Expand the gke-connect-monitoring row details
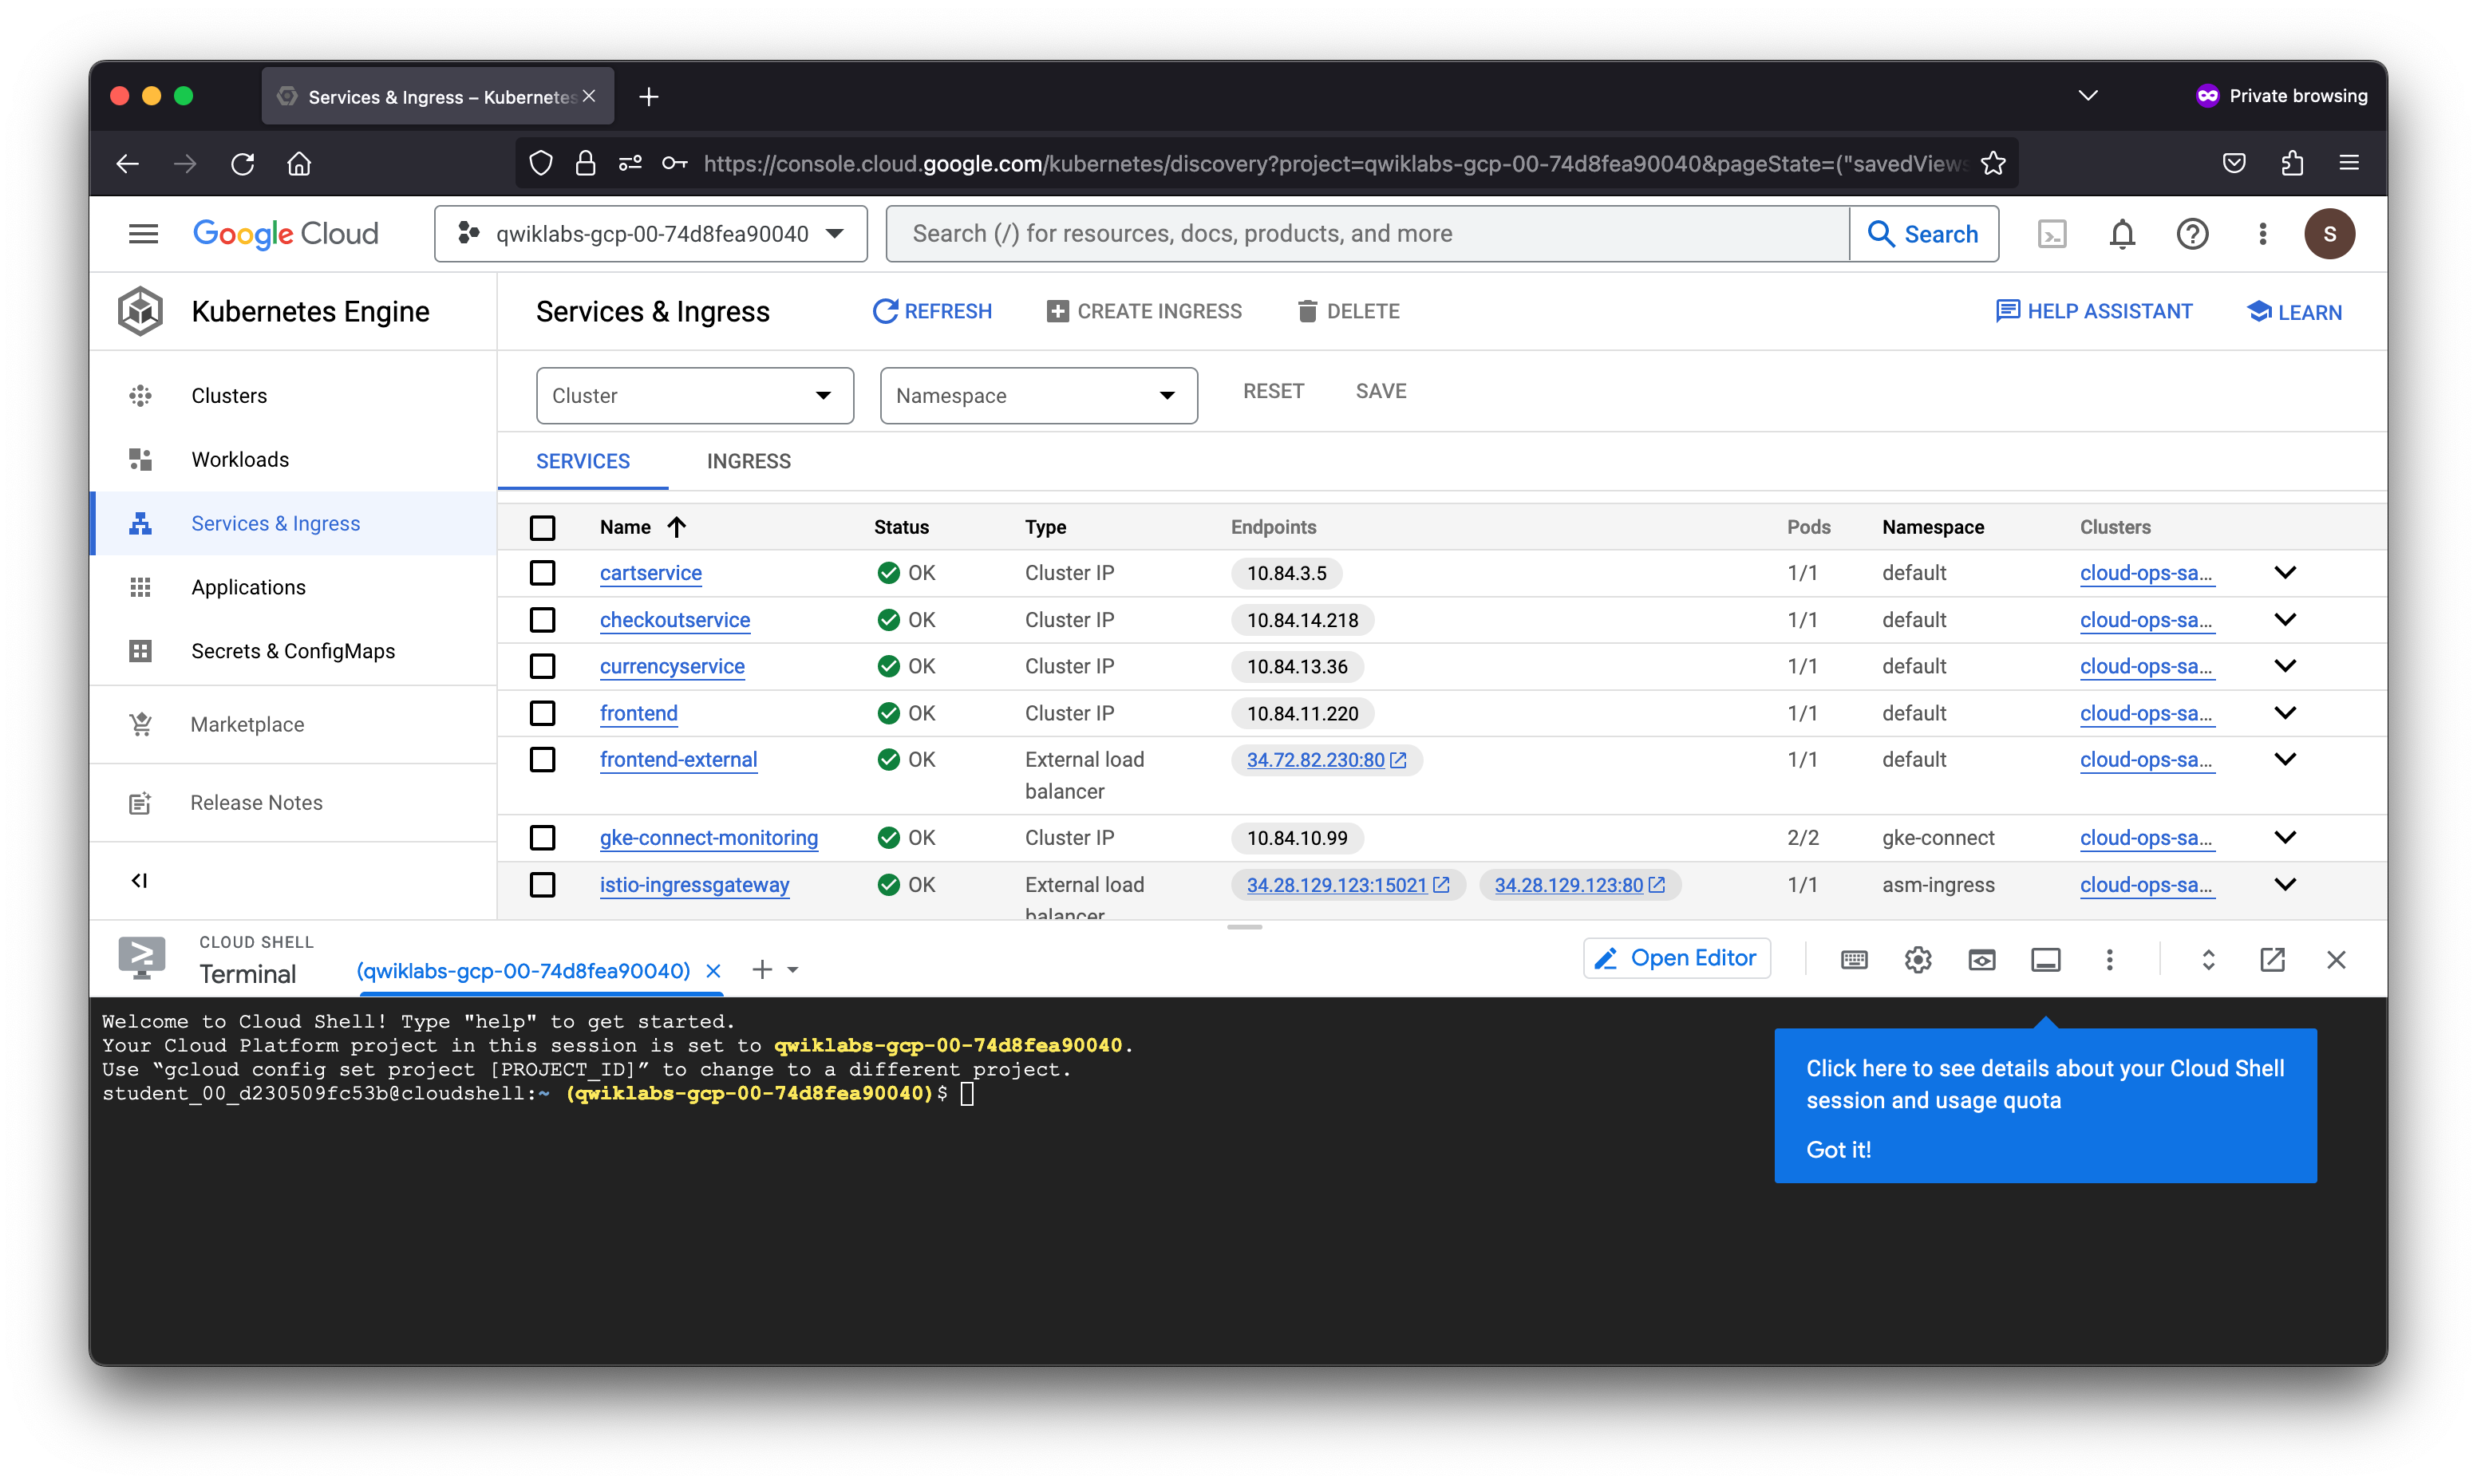 [x=2285, y=838]
